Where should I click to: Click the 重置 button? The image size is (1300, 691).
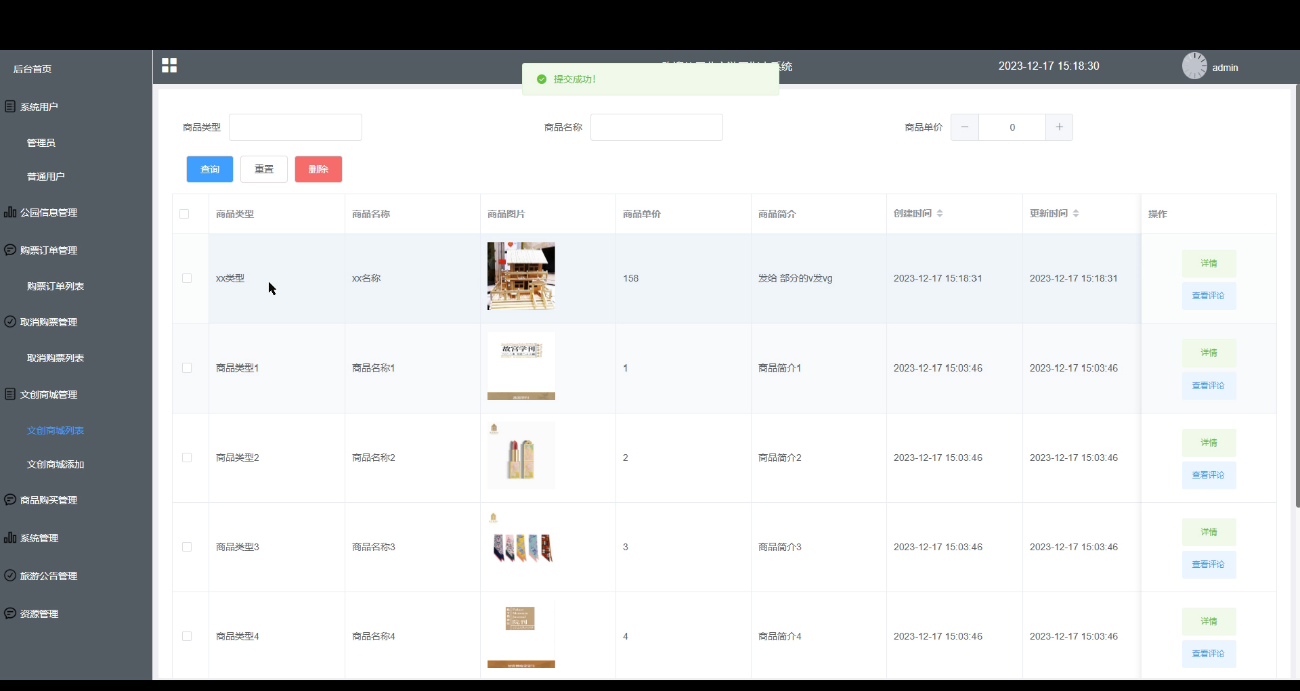point(264,169)
